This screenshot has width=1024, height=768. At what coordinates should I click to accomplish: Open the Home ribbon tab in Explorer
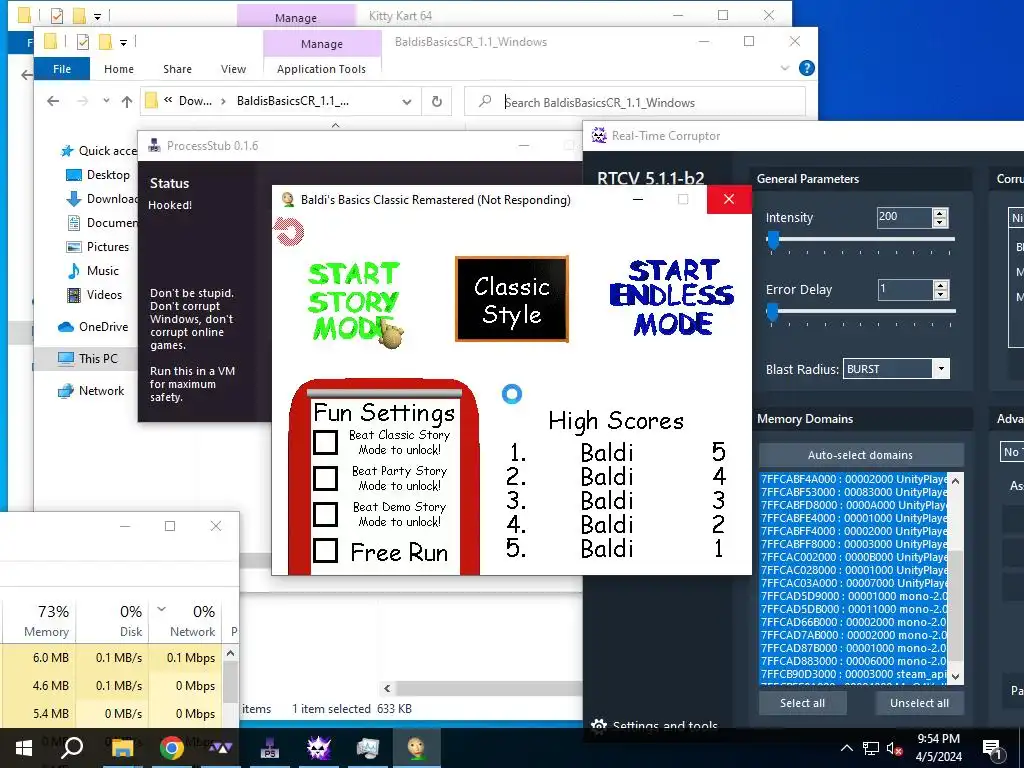[119, 69]
